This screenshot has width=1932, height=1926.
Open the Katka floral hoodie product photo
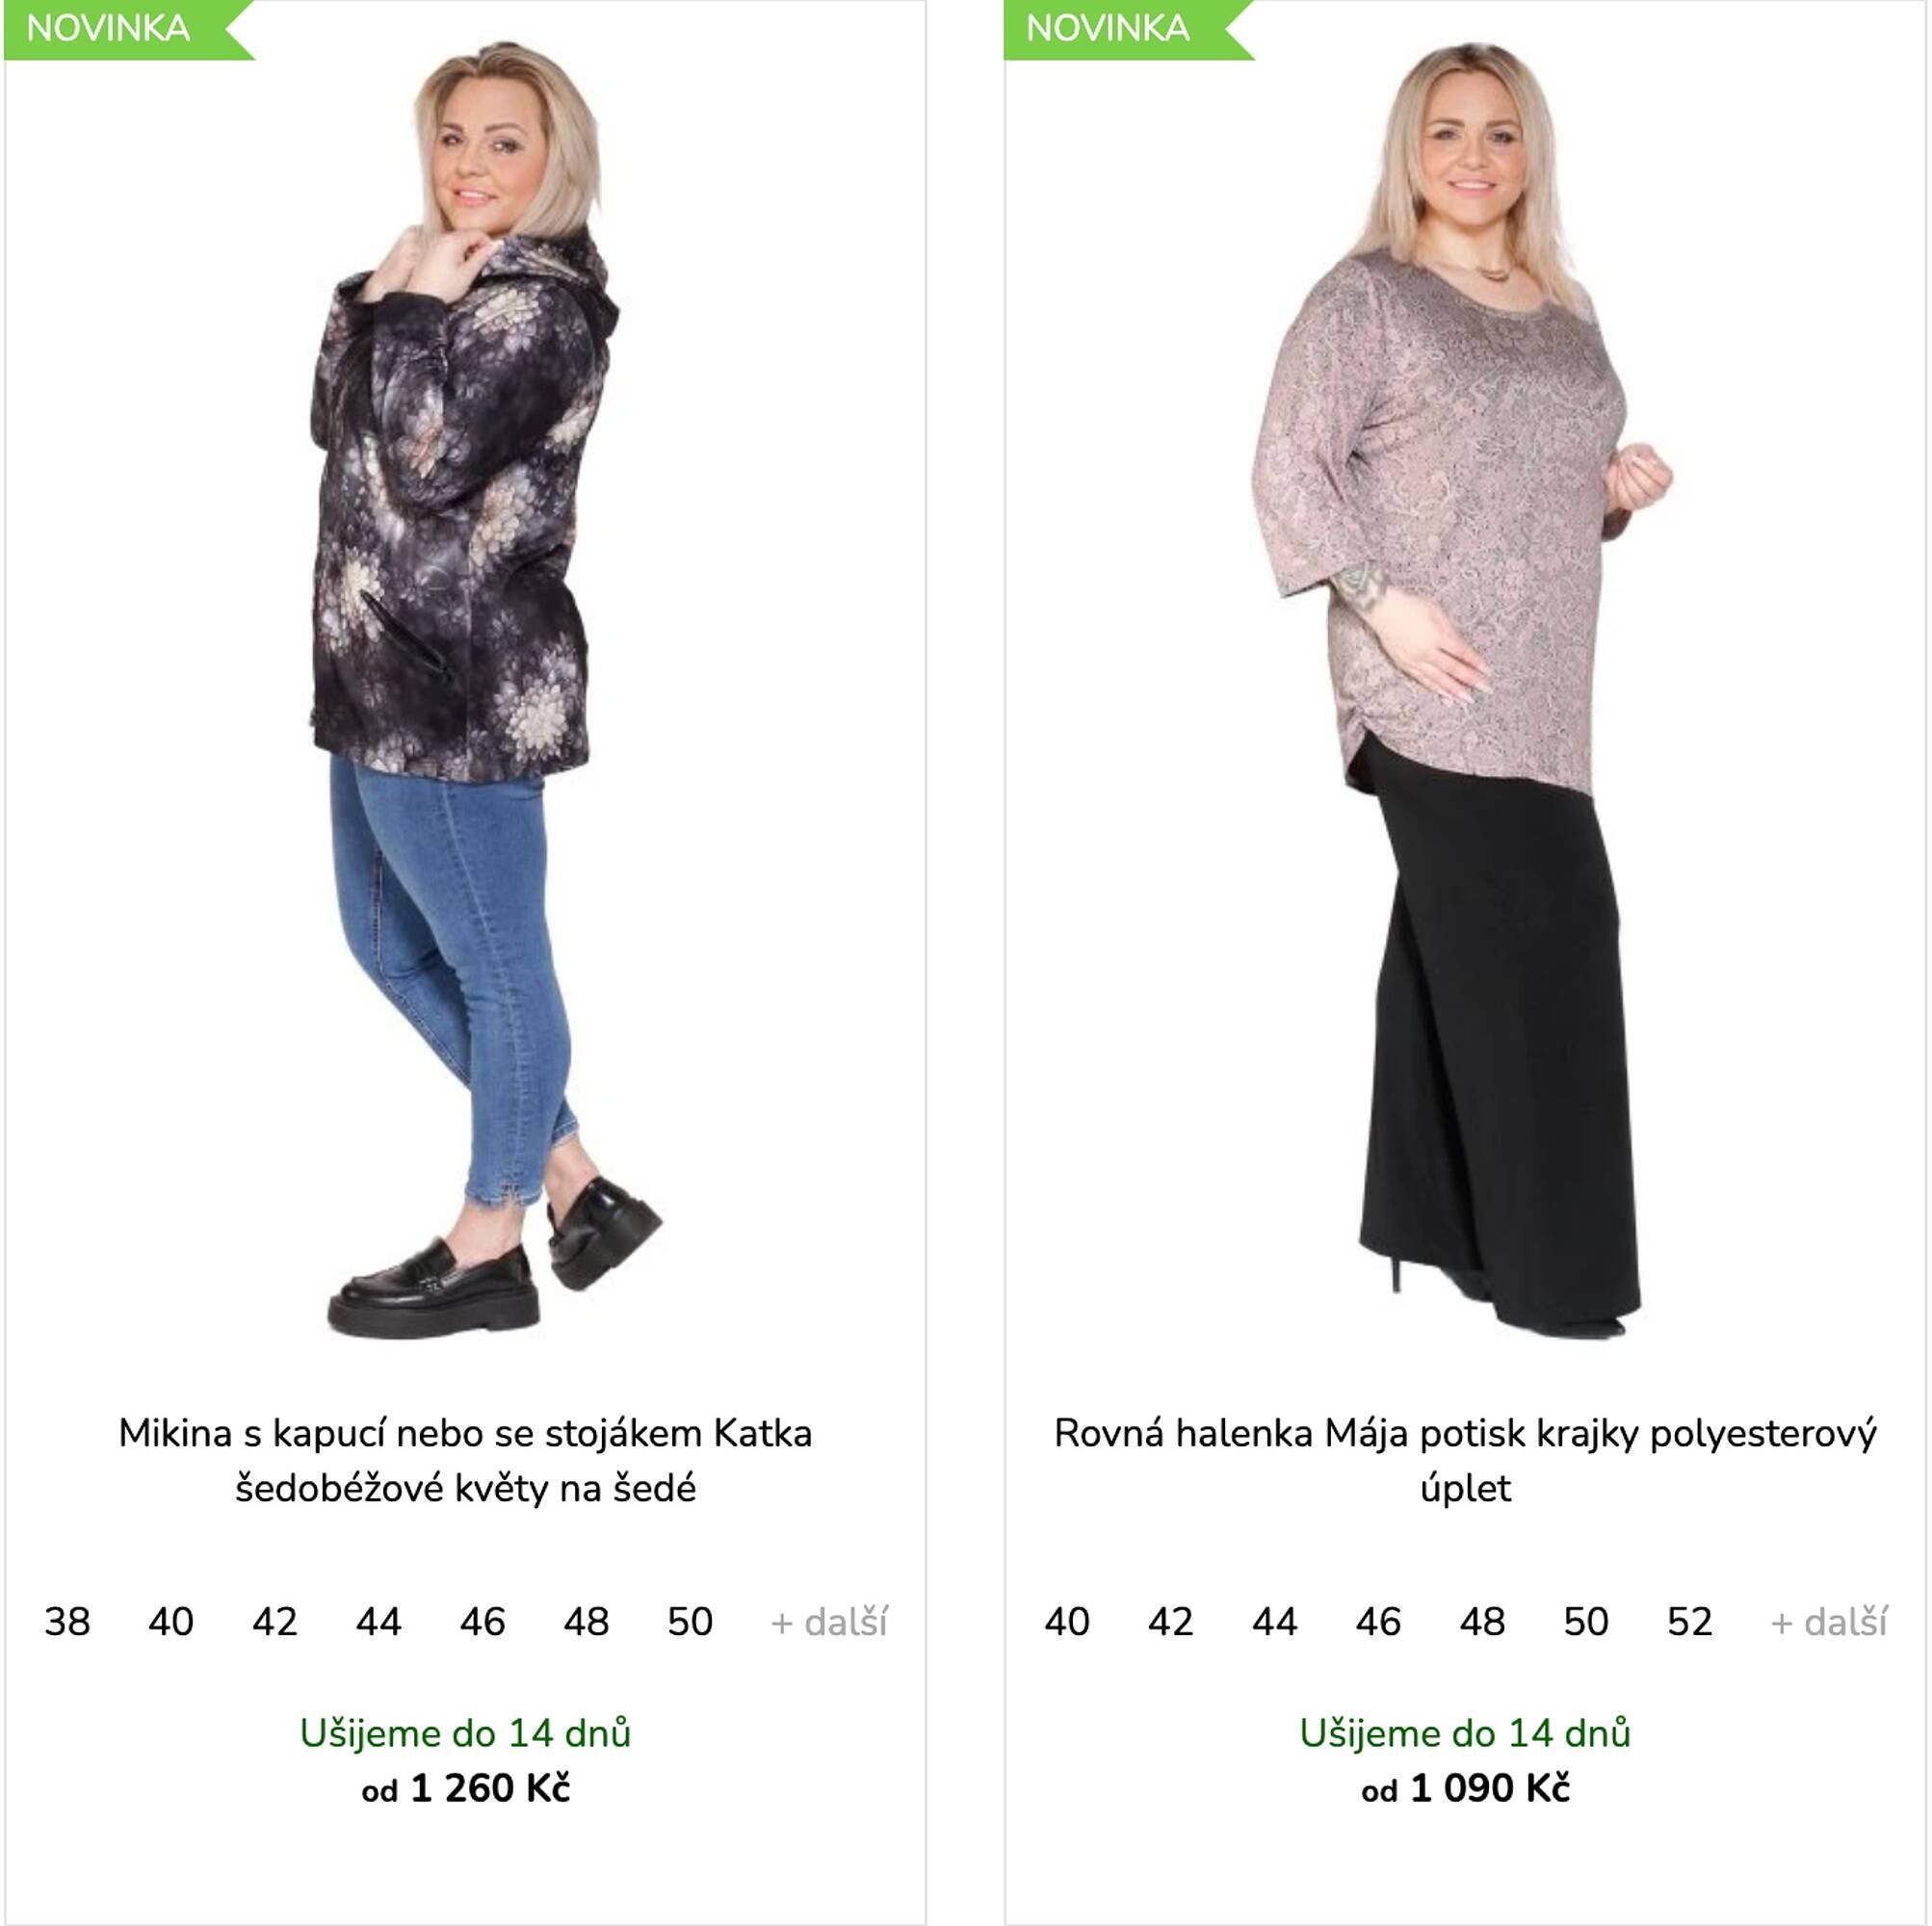click(465, 690)
